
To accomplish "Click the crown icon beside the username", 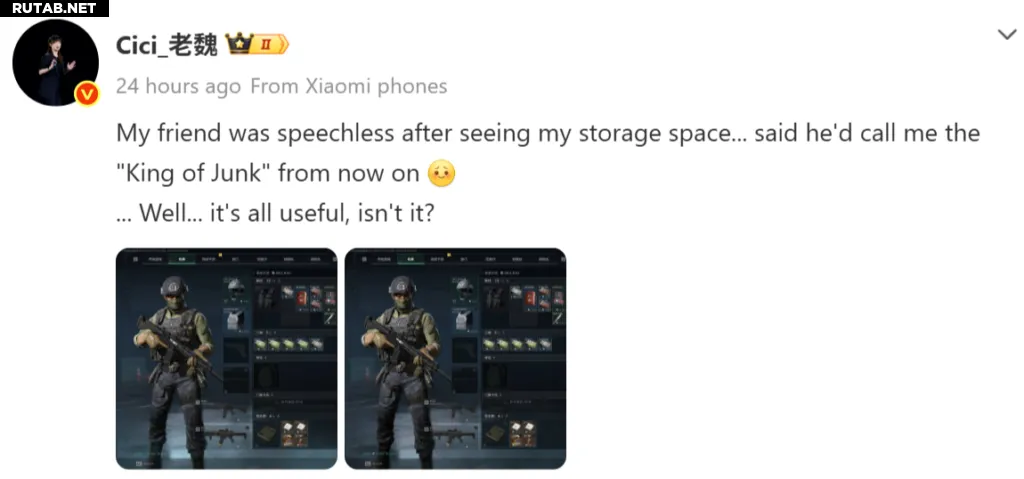I will tap(239, 44).
